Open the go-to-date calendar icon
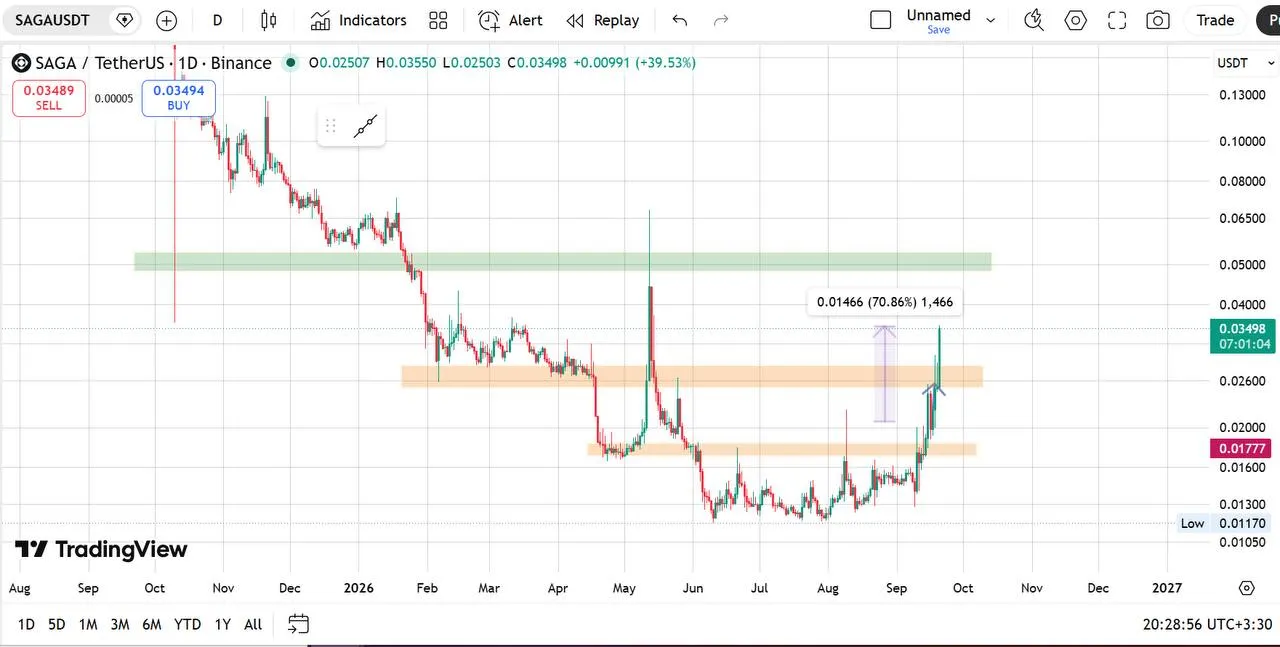 pos(298,624)
